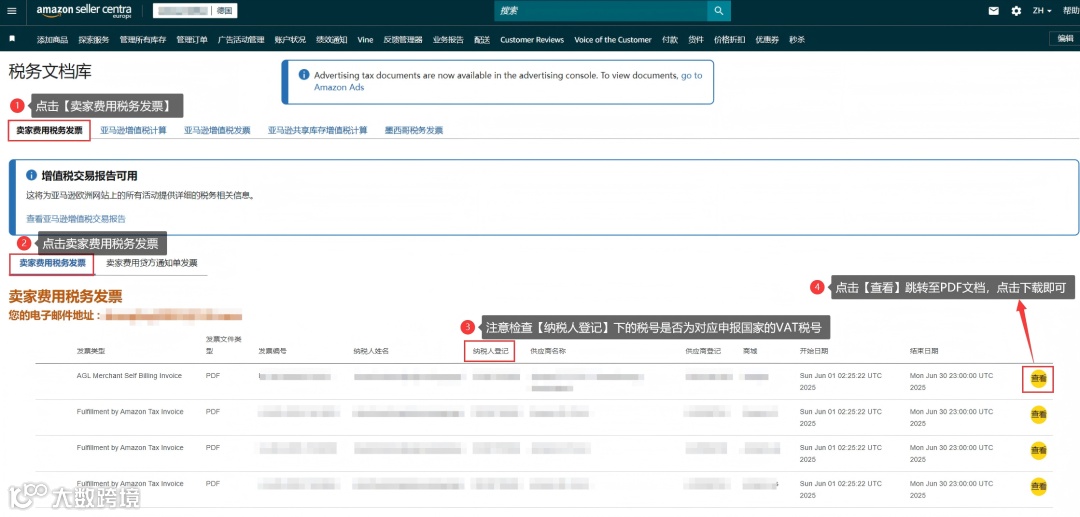1080x517 pixels.
Task: Open the hamburger main menu
Action: 12,10
